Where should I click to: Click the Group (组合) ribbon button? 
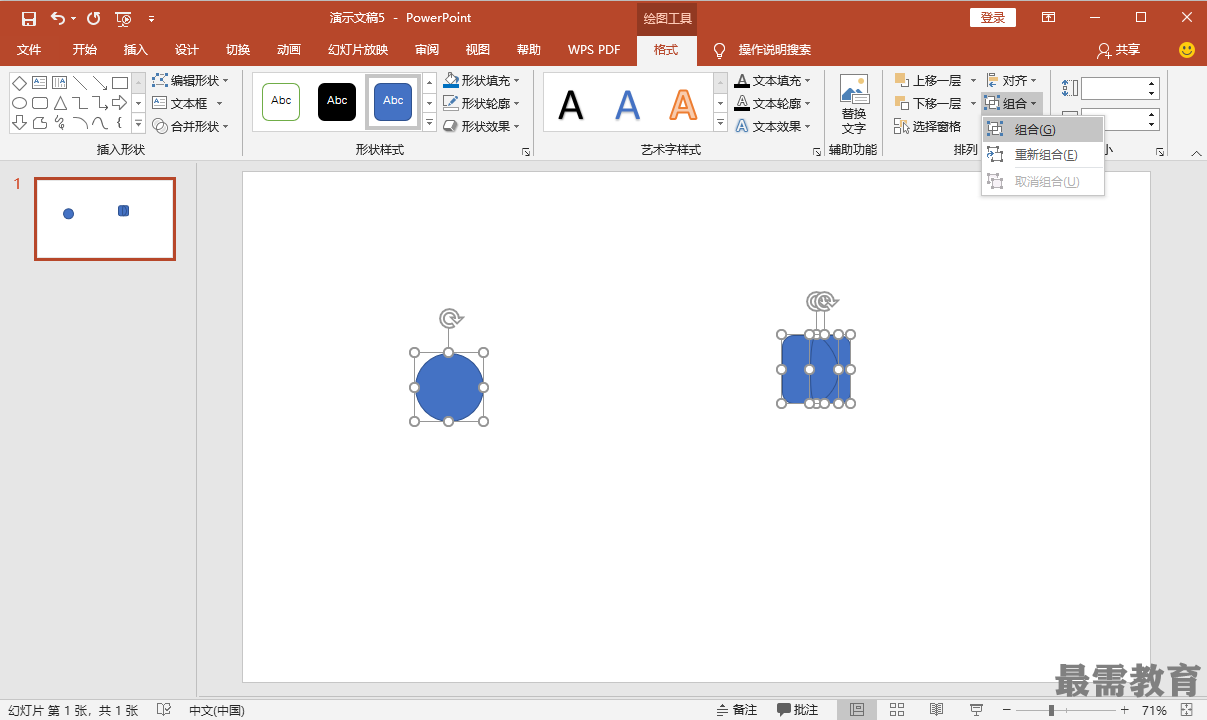tap(1011, 103)
